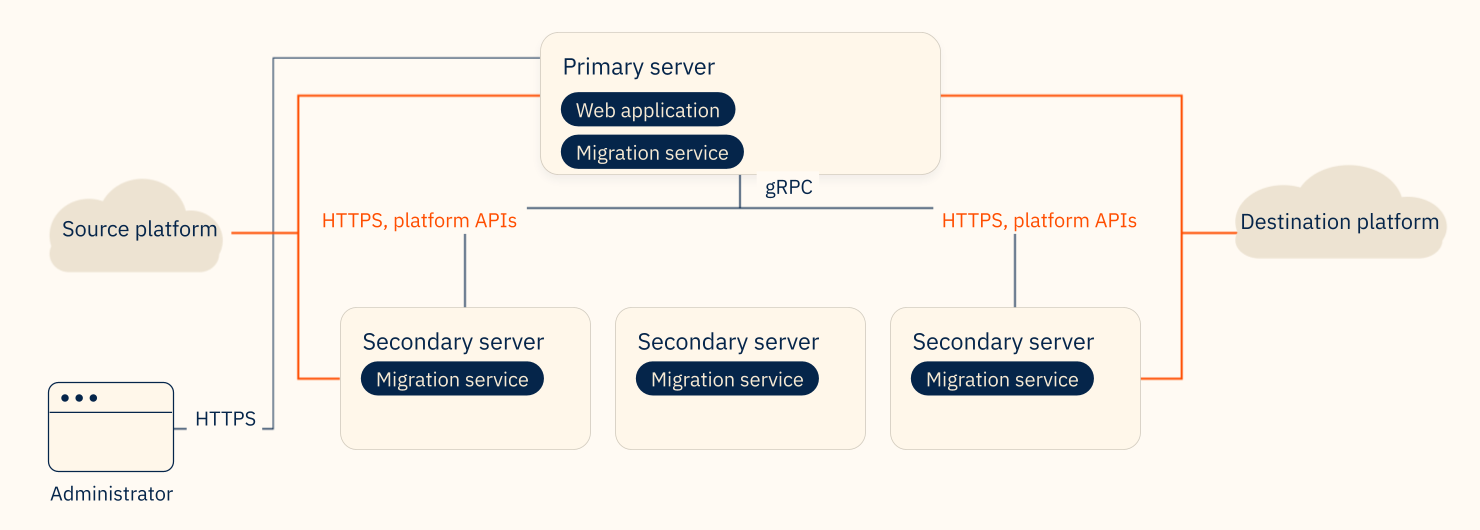Image resolution: width=1480 pixels, height=530 pixels.
Task: Select Migration service pill in Primary server
Action: 652,152
